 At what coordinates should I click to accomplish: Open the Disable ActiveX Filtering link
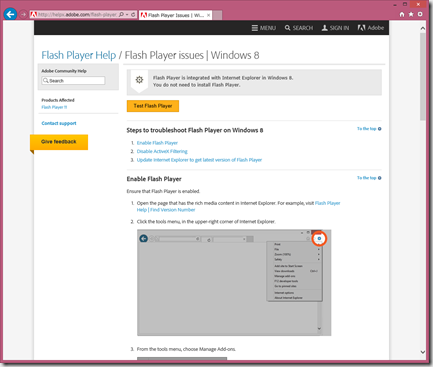(162, 151)
